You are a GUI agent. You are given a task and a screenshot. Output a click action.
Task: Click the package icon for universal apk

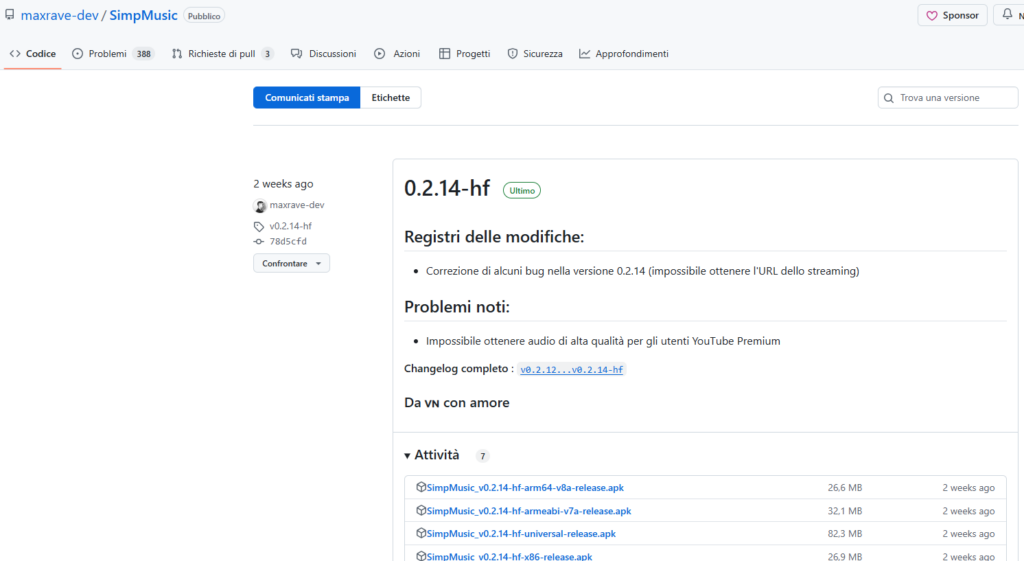point(421,533)
